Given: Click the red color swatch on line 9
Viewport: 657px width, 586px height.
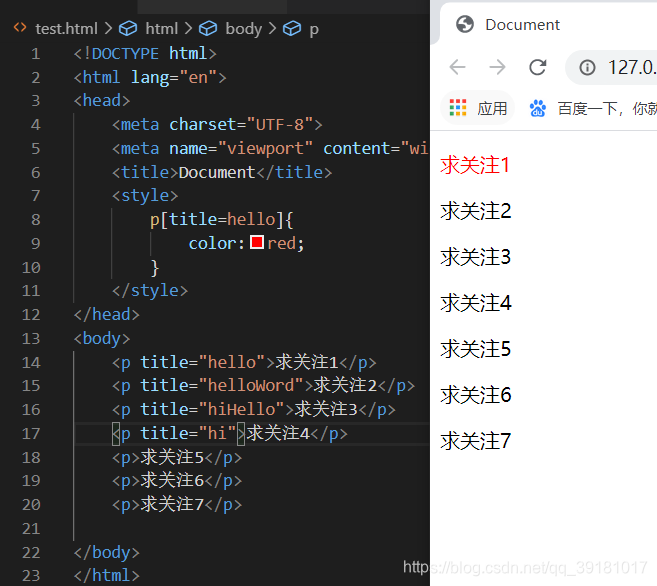Looking at the screenshot, I should 256,242.
